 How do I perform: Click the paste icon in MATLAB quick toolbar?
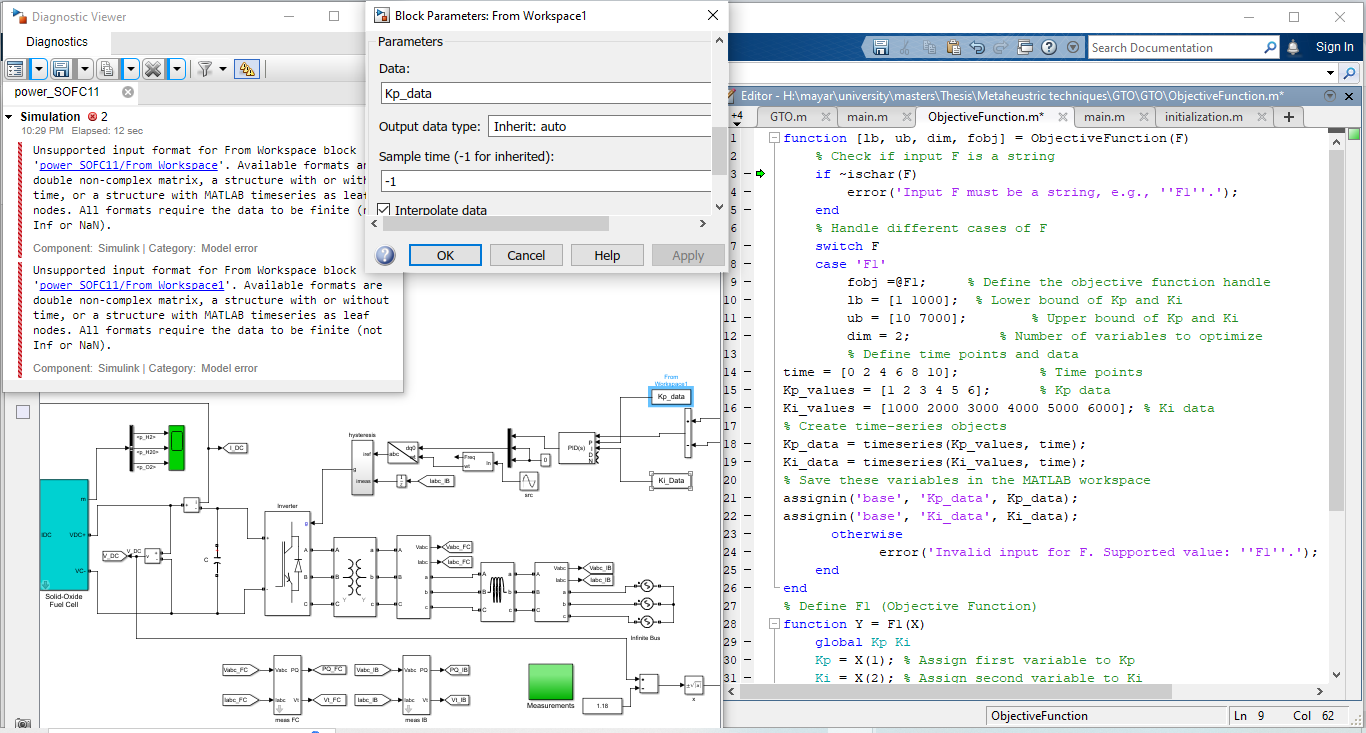pos(953,47)
